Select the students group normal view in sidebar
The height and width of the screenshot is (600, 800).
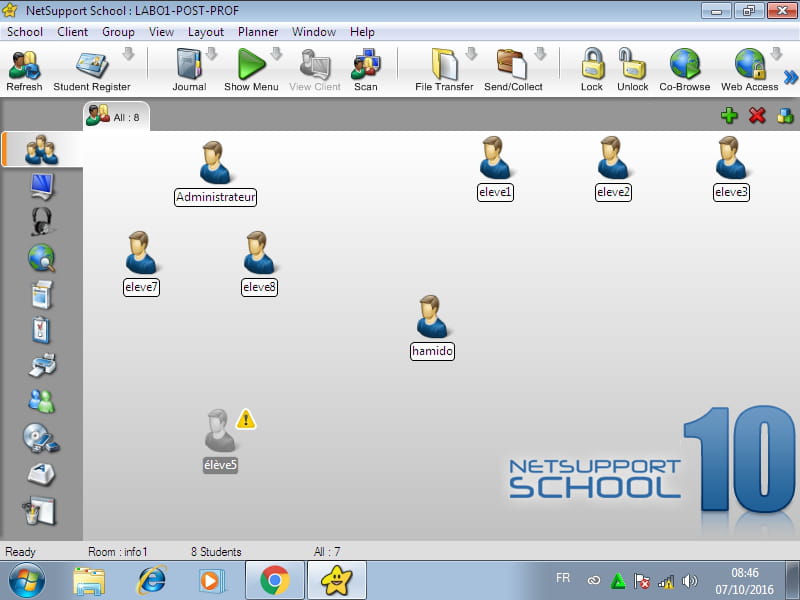point(42,149)
